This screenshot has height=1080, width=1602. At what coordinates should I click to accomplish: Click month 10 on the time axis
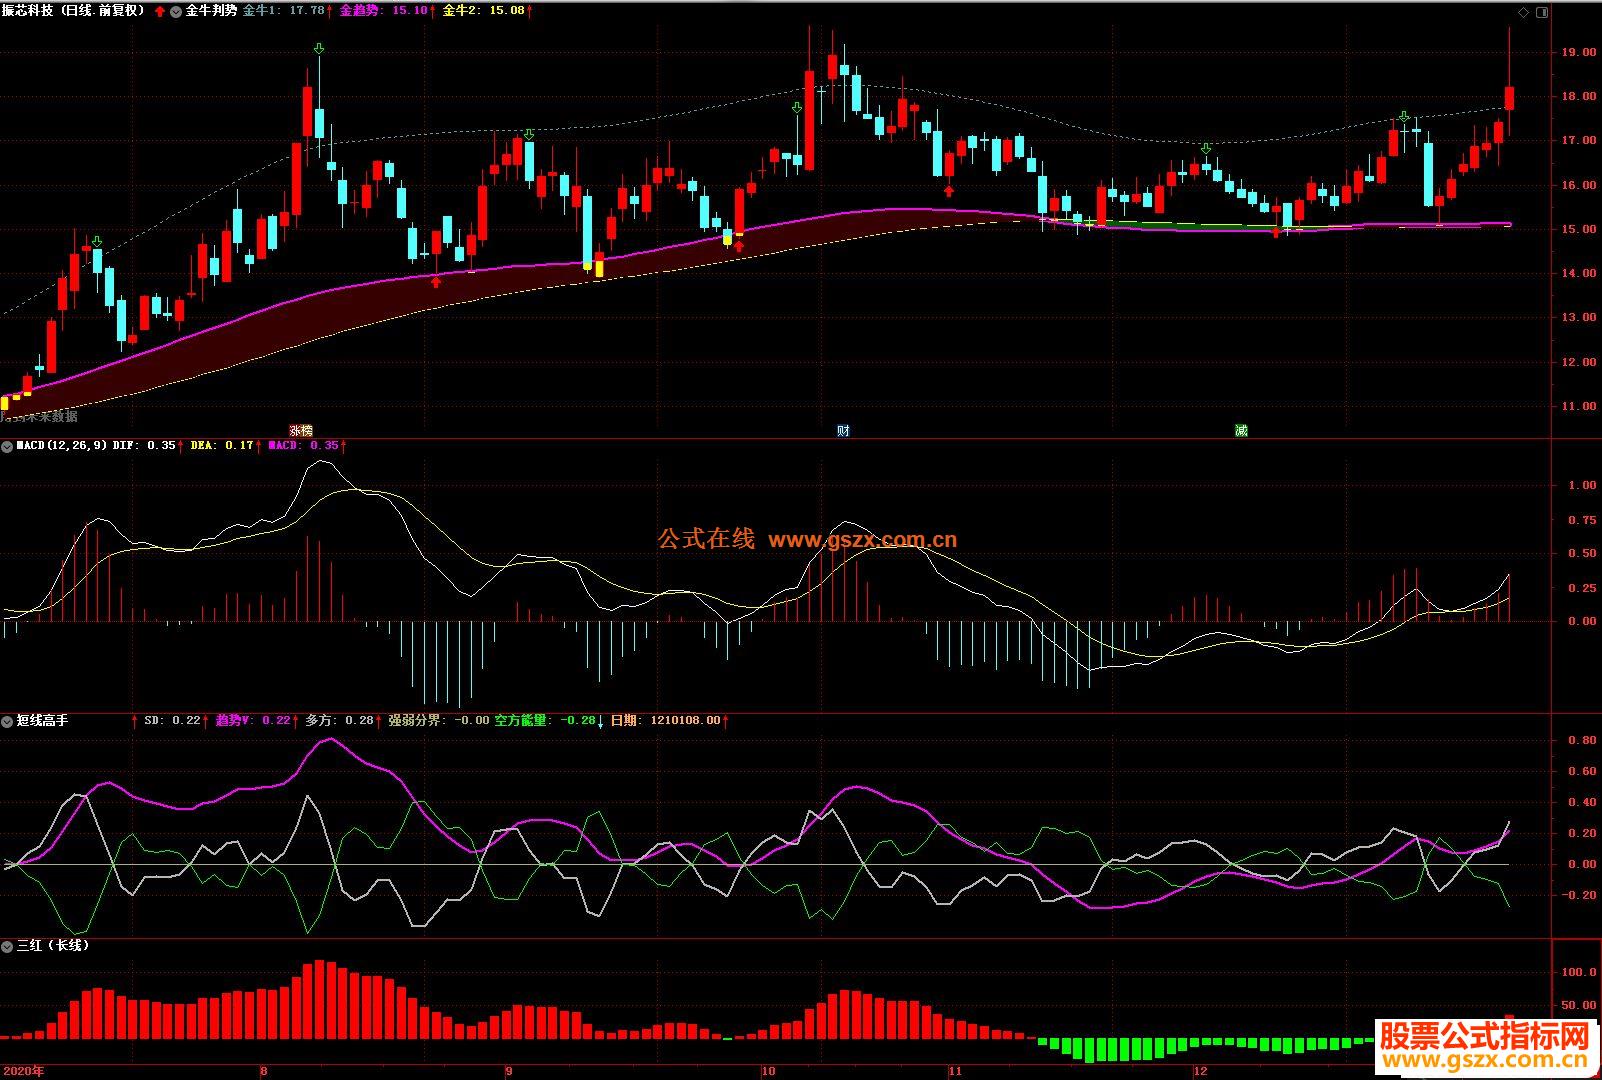point(768,1071)
